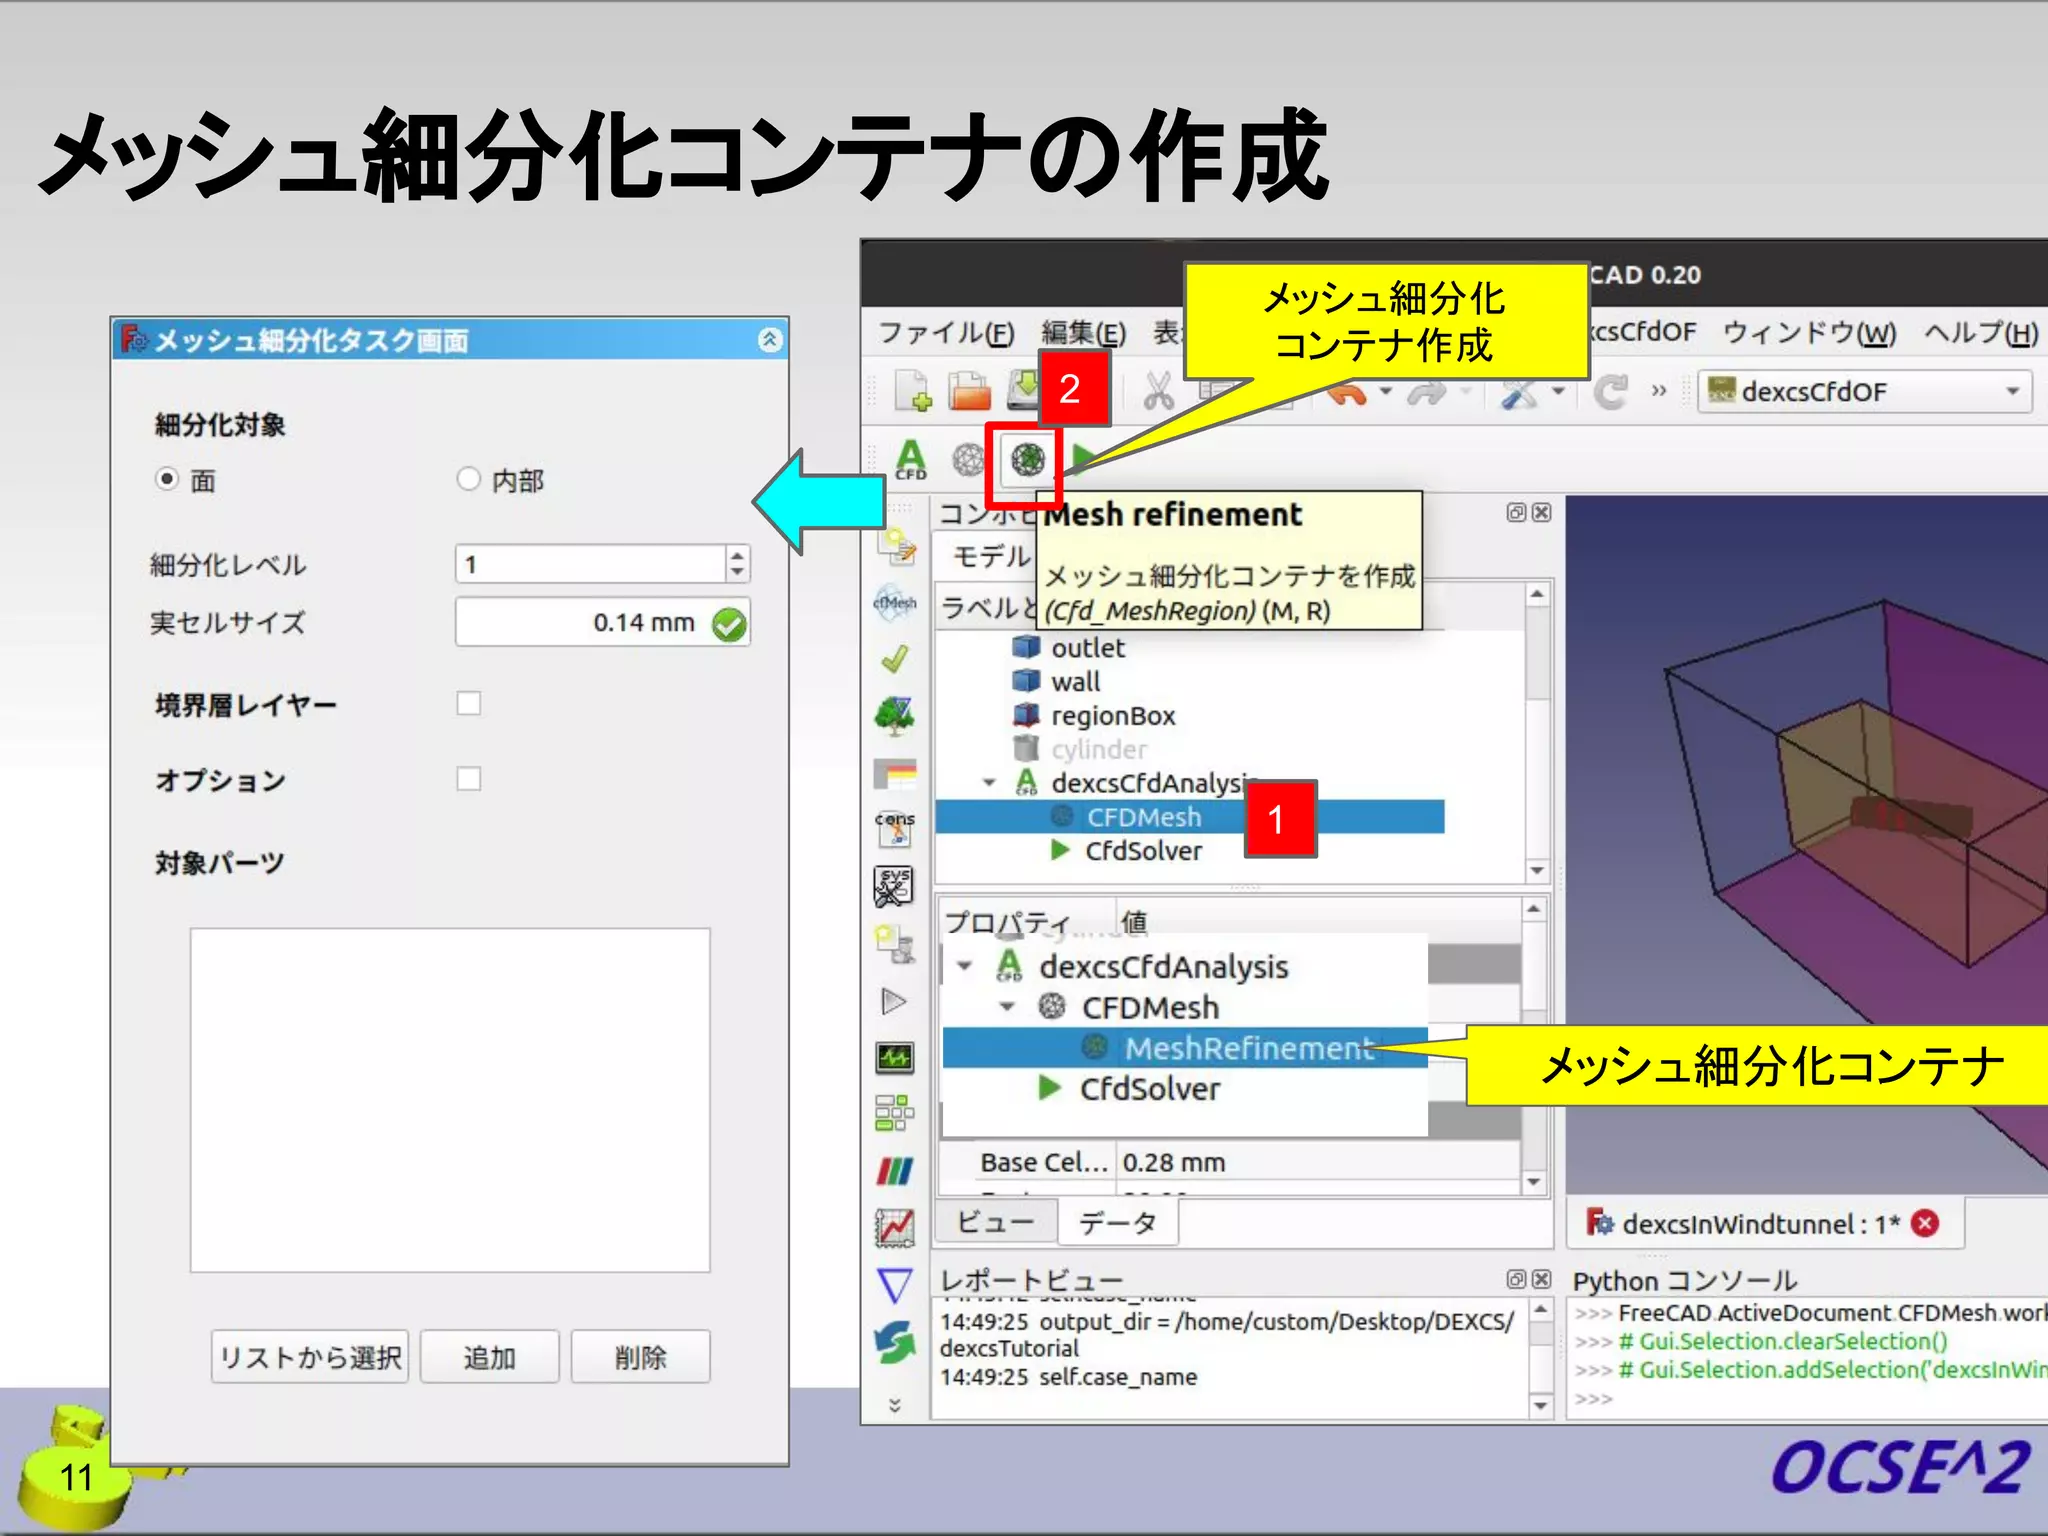Click the red plot chart sidebar icon

coord(894,1227)
